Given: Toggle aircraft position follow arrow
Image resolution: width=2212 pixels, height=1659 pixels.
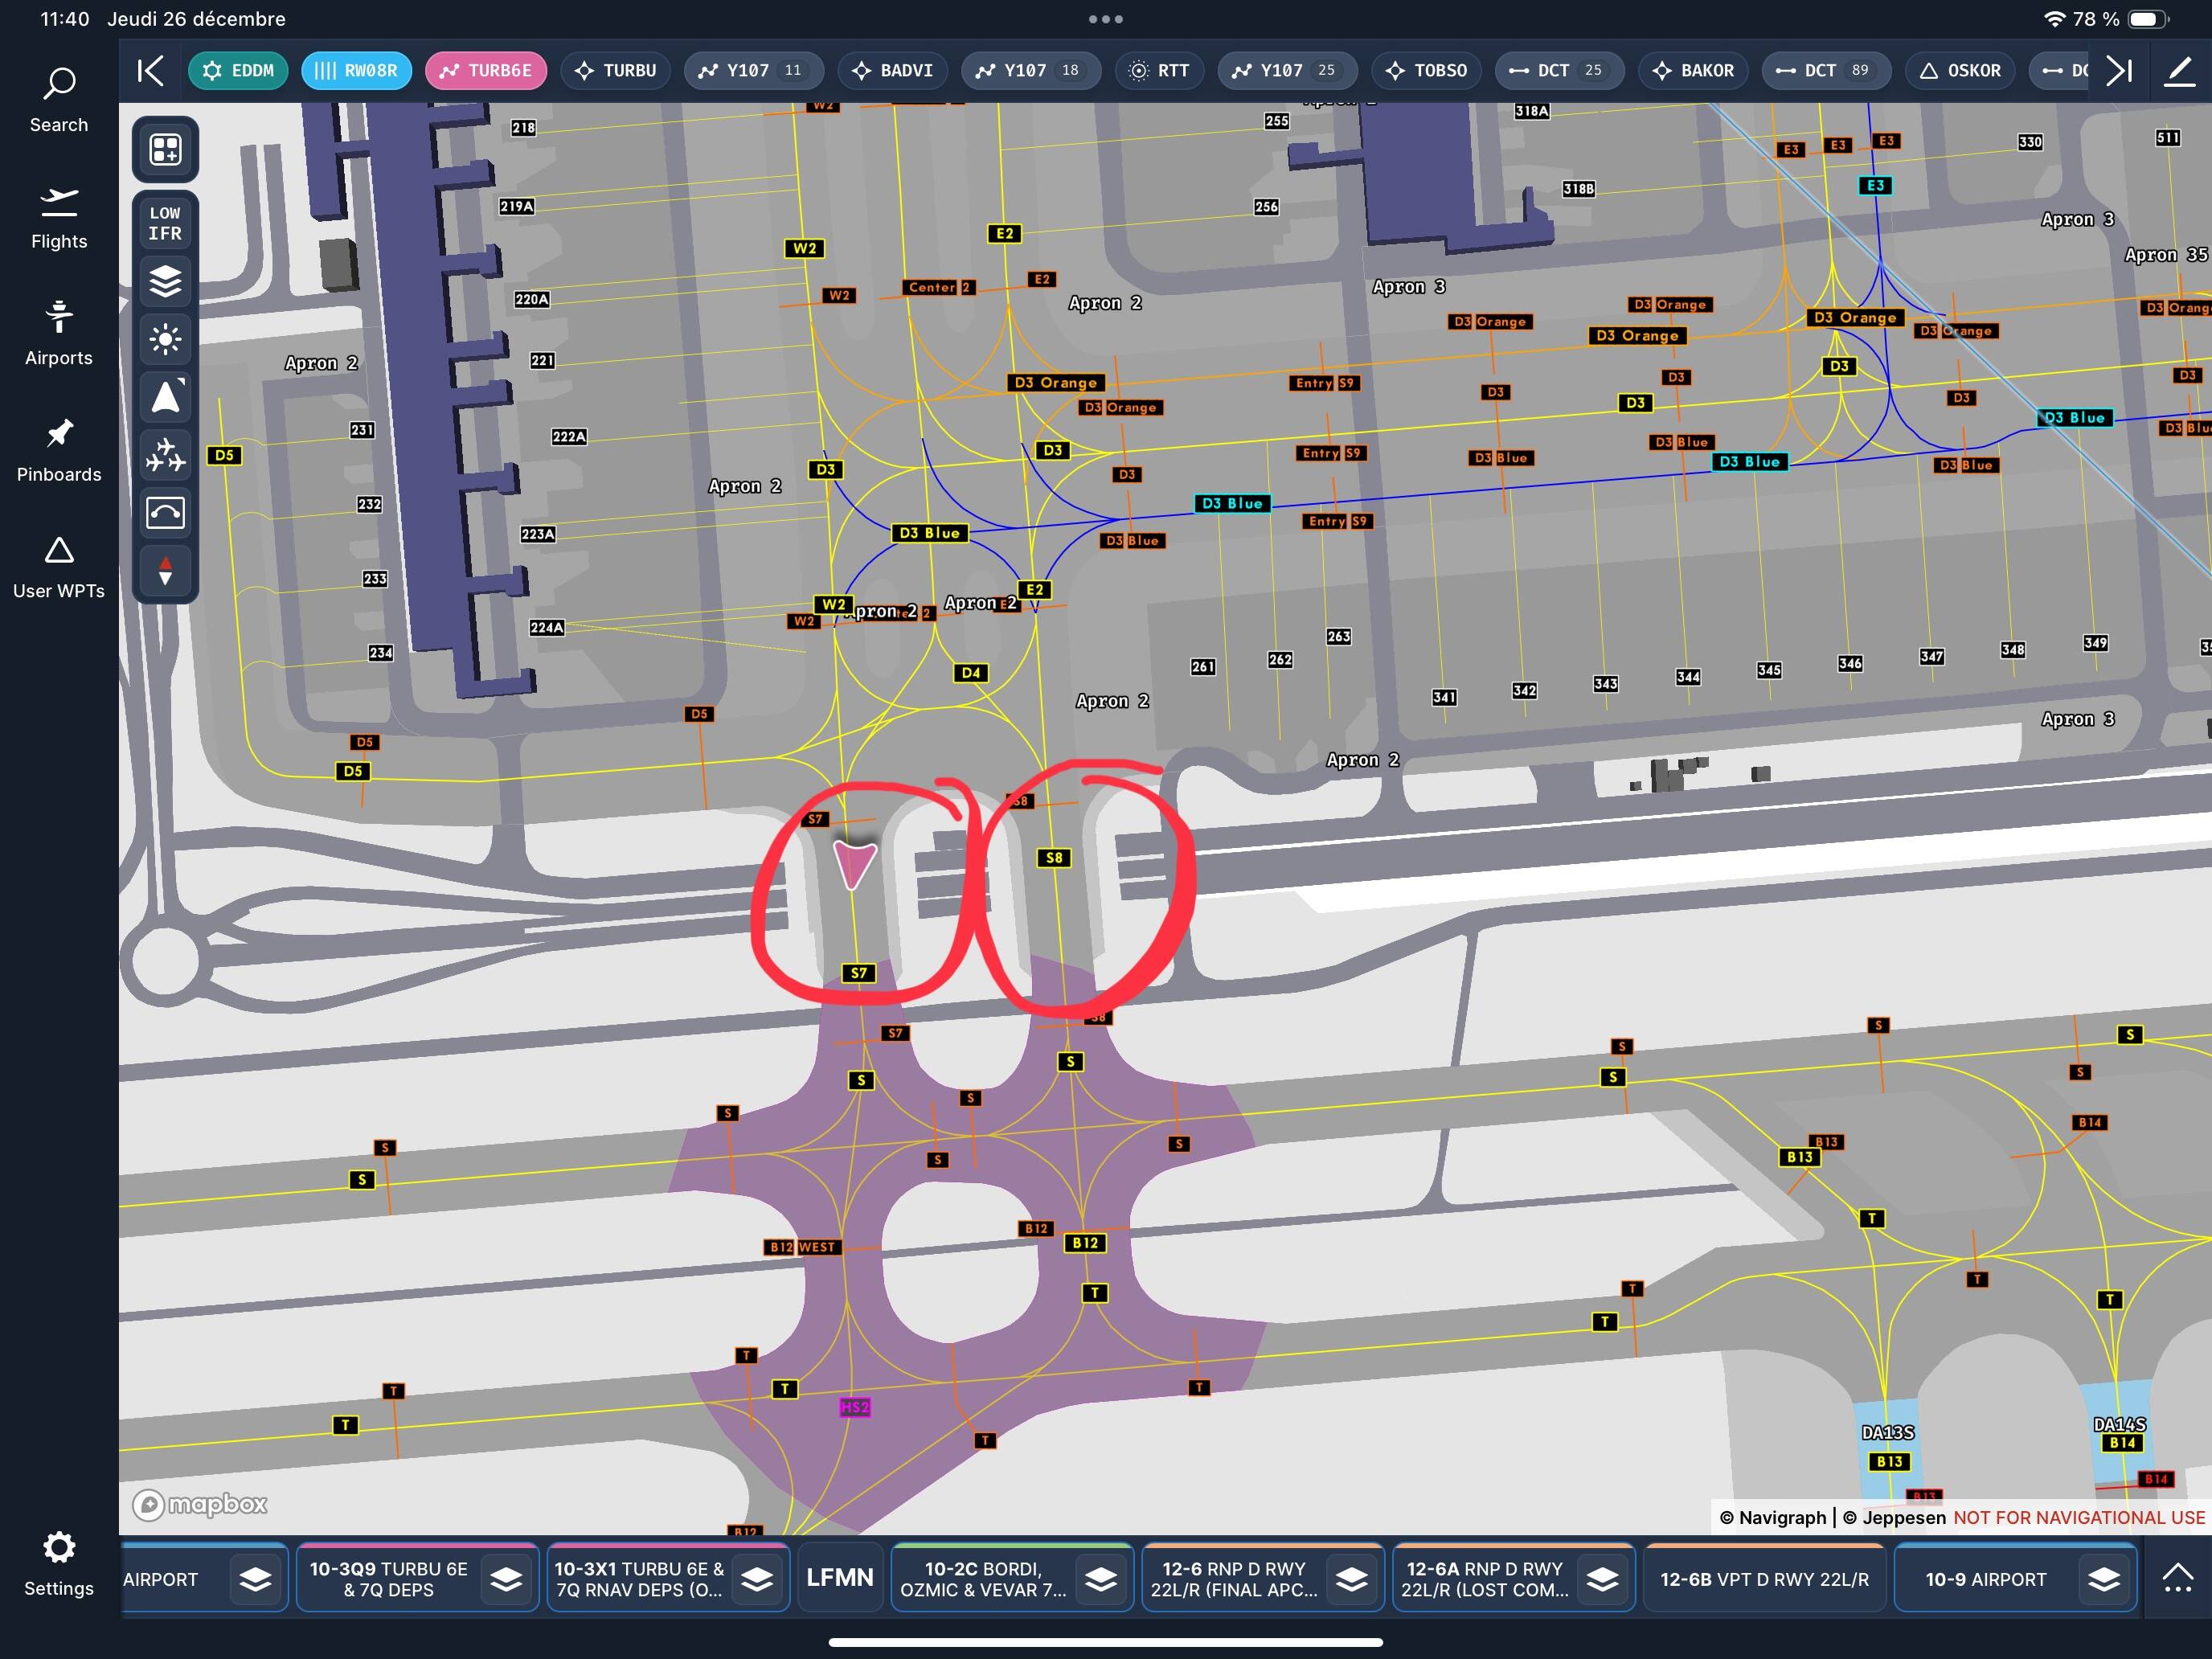Looking at the screenshot, I should (165, 397).
